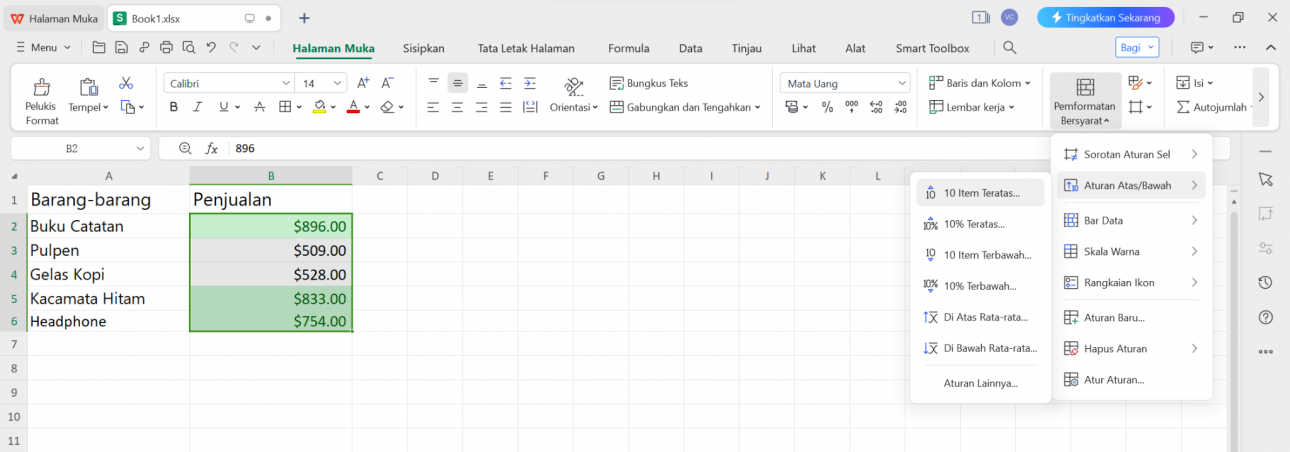1290x452 pixels.
Task: Click the fx insert function icon
Action: coord(212,148)
